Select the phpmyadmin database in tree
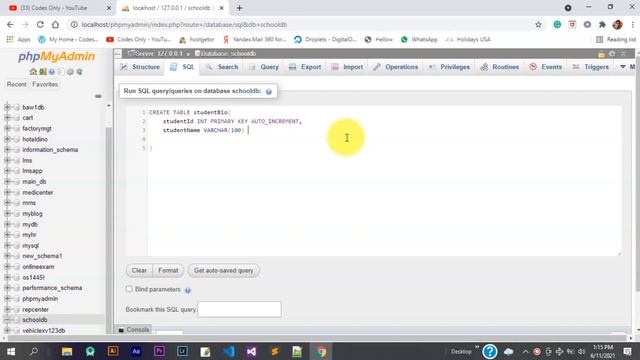The width and height of the screenshot is (640, 360). coord(40,299)
